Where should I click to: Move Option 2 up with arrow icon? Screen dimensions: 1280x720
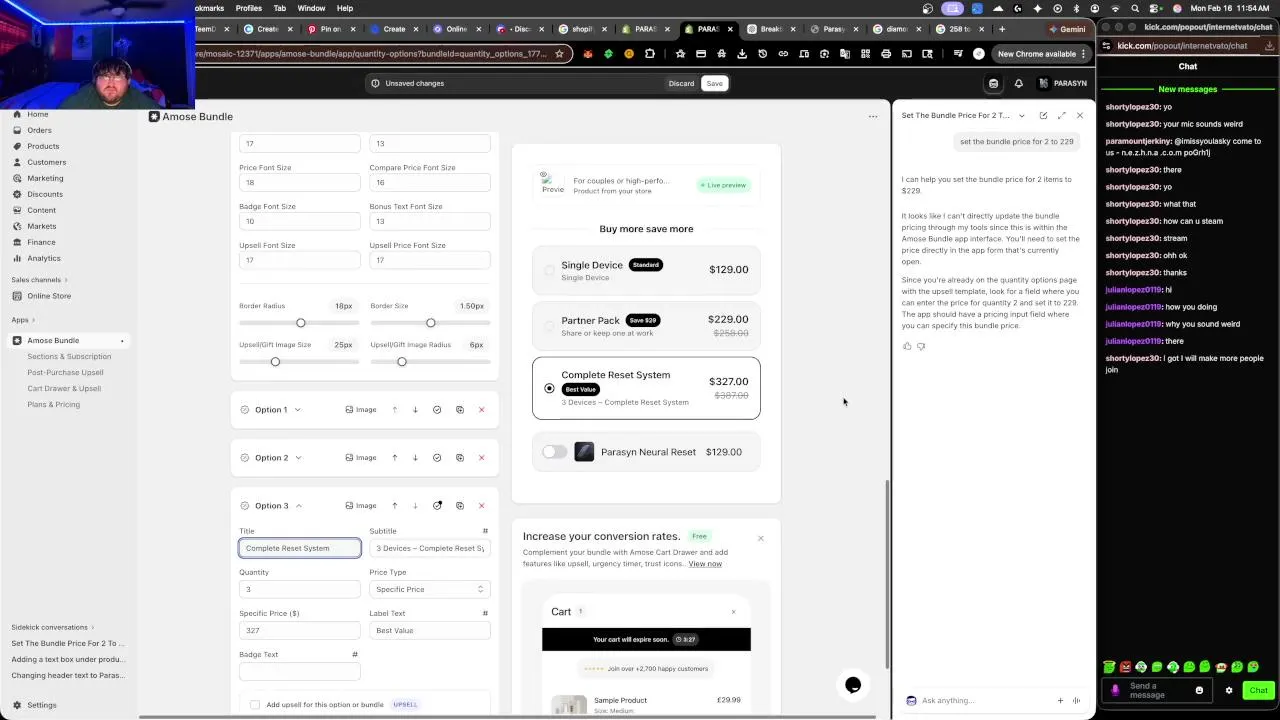(395, 458)
